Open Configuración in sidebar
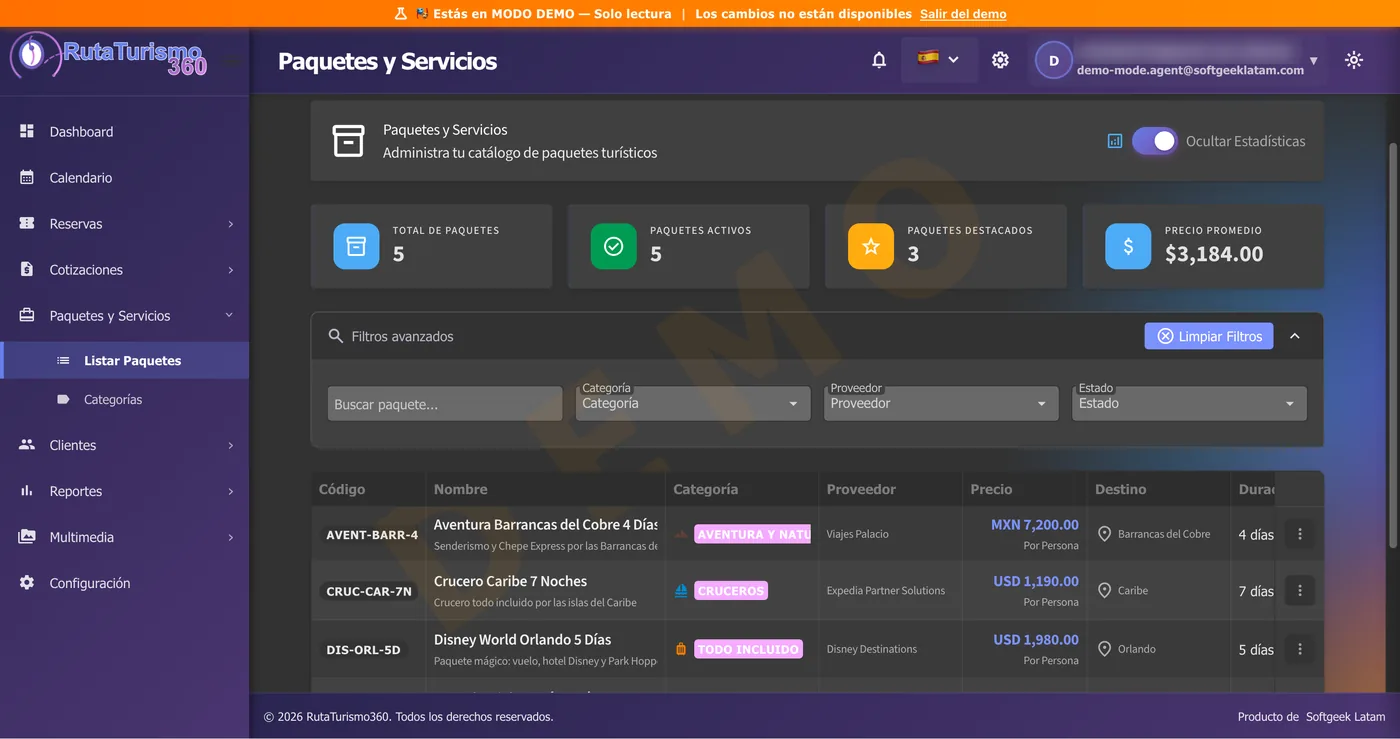Screen dimensions: 1400x739 click(124, 583)
